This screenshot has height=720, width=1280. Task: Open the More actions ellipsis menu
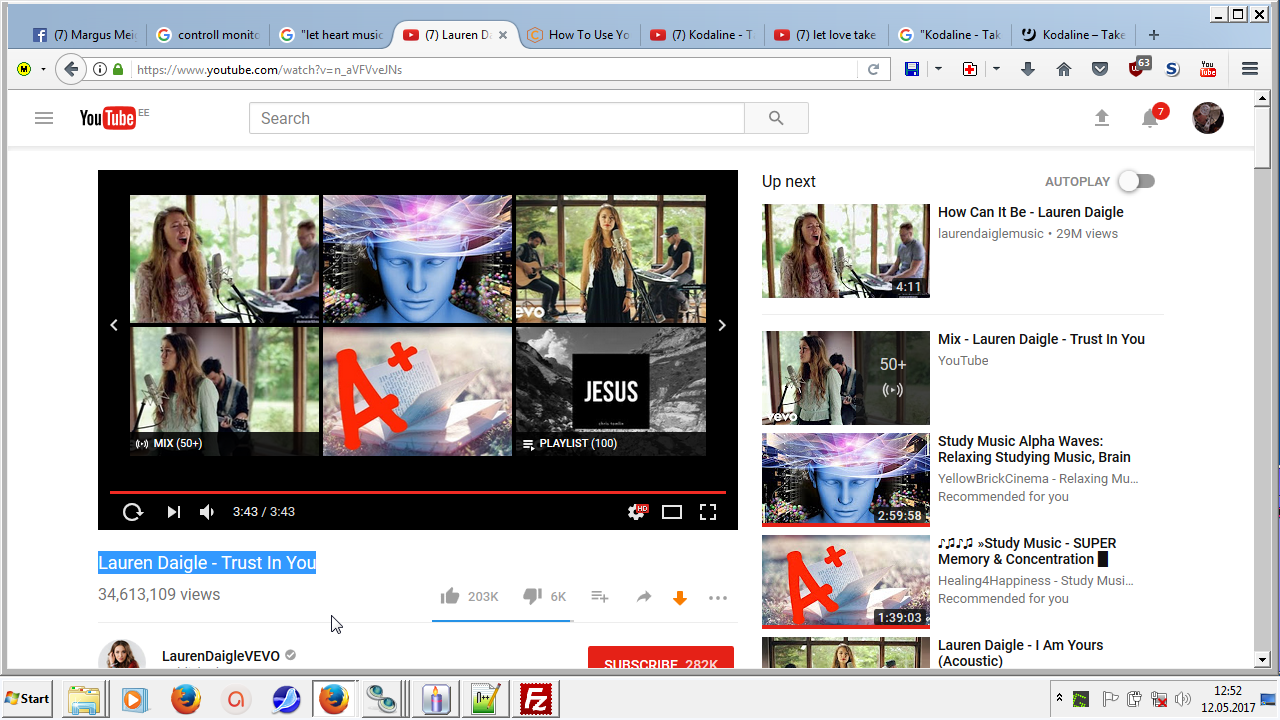pos(718,598)
